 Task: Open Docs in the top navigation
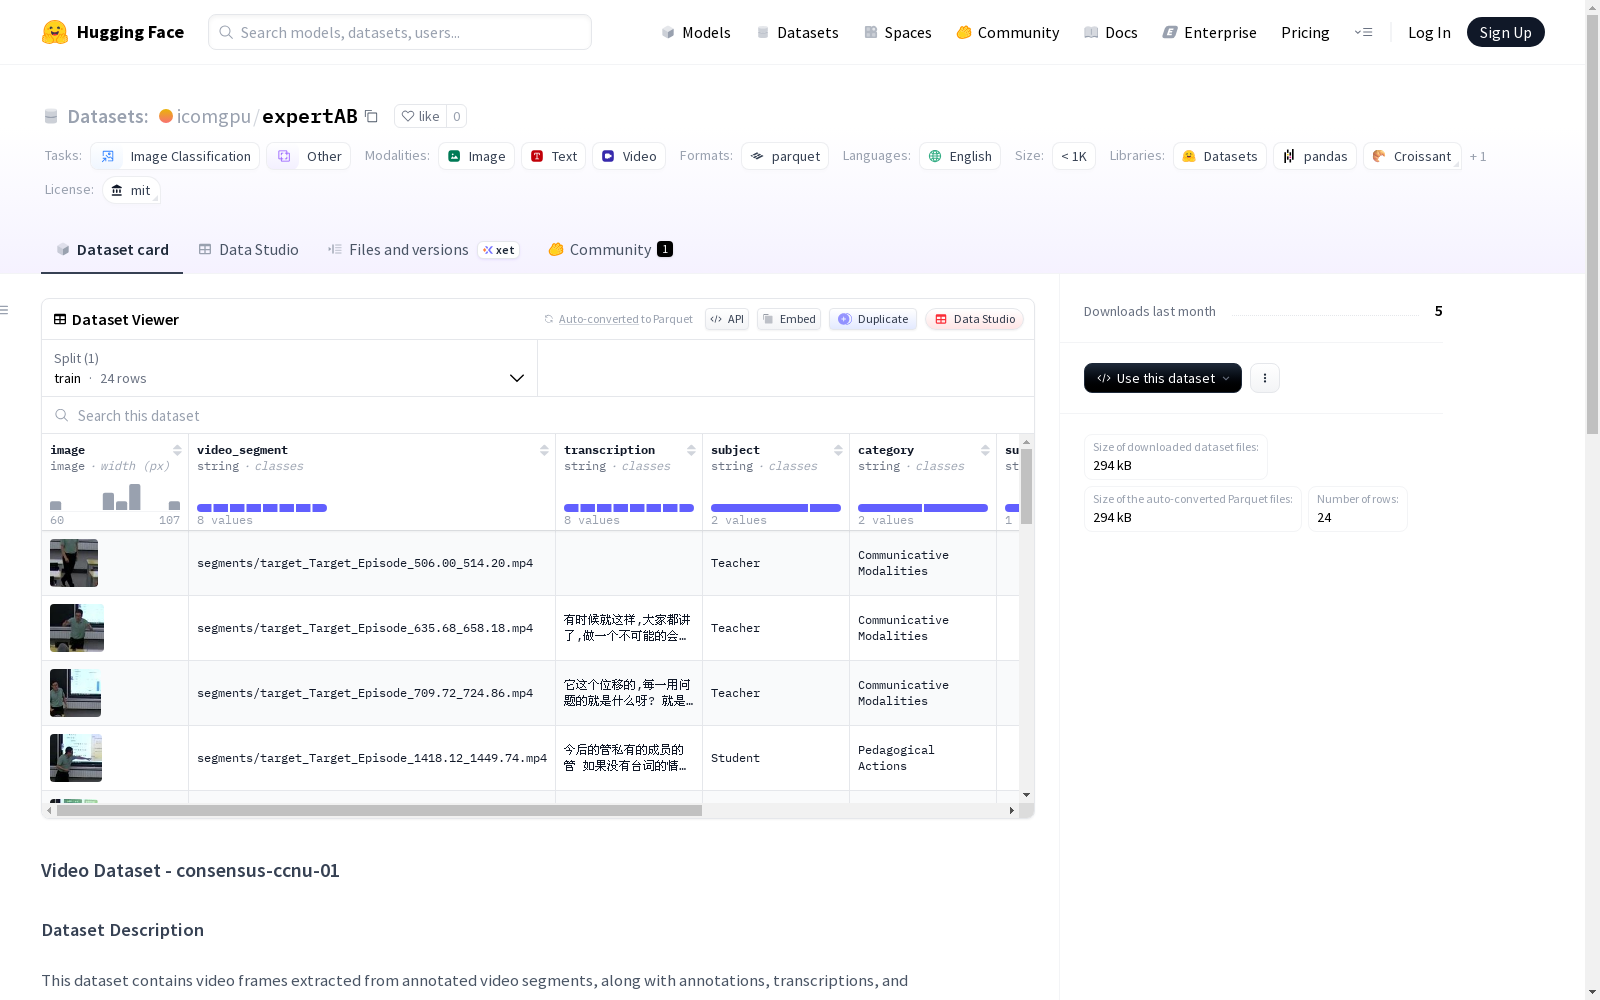click(x=1111, y=32)
